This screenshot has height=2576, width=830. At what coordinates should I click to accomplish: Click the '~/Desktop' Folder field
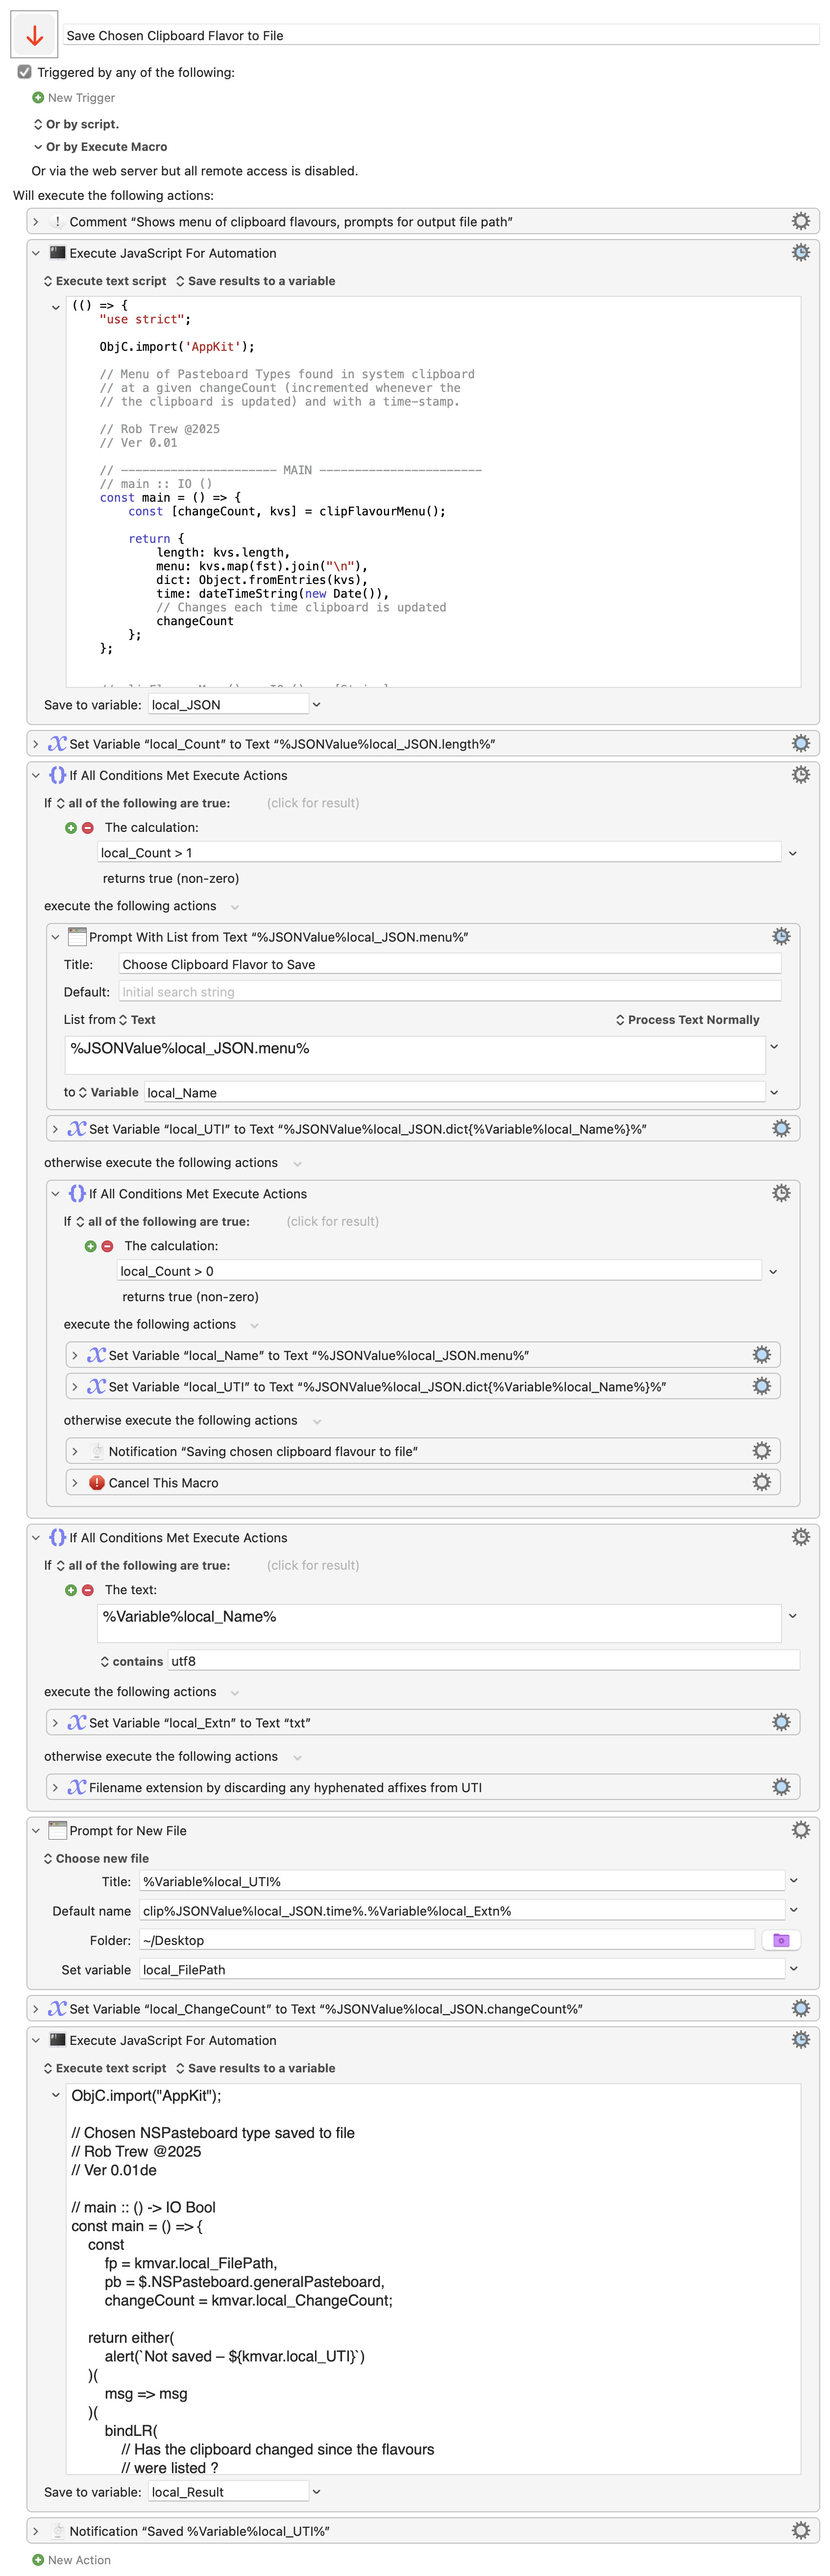tap(447, 1940)
